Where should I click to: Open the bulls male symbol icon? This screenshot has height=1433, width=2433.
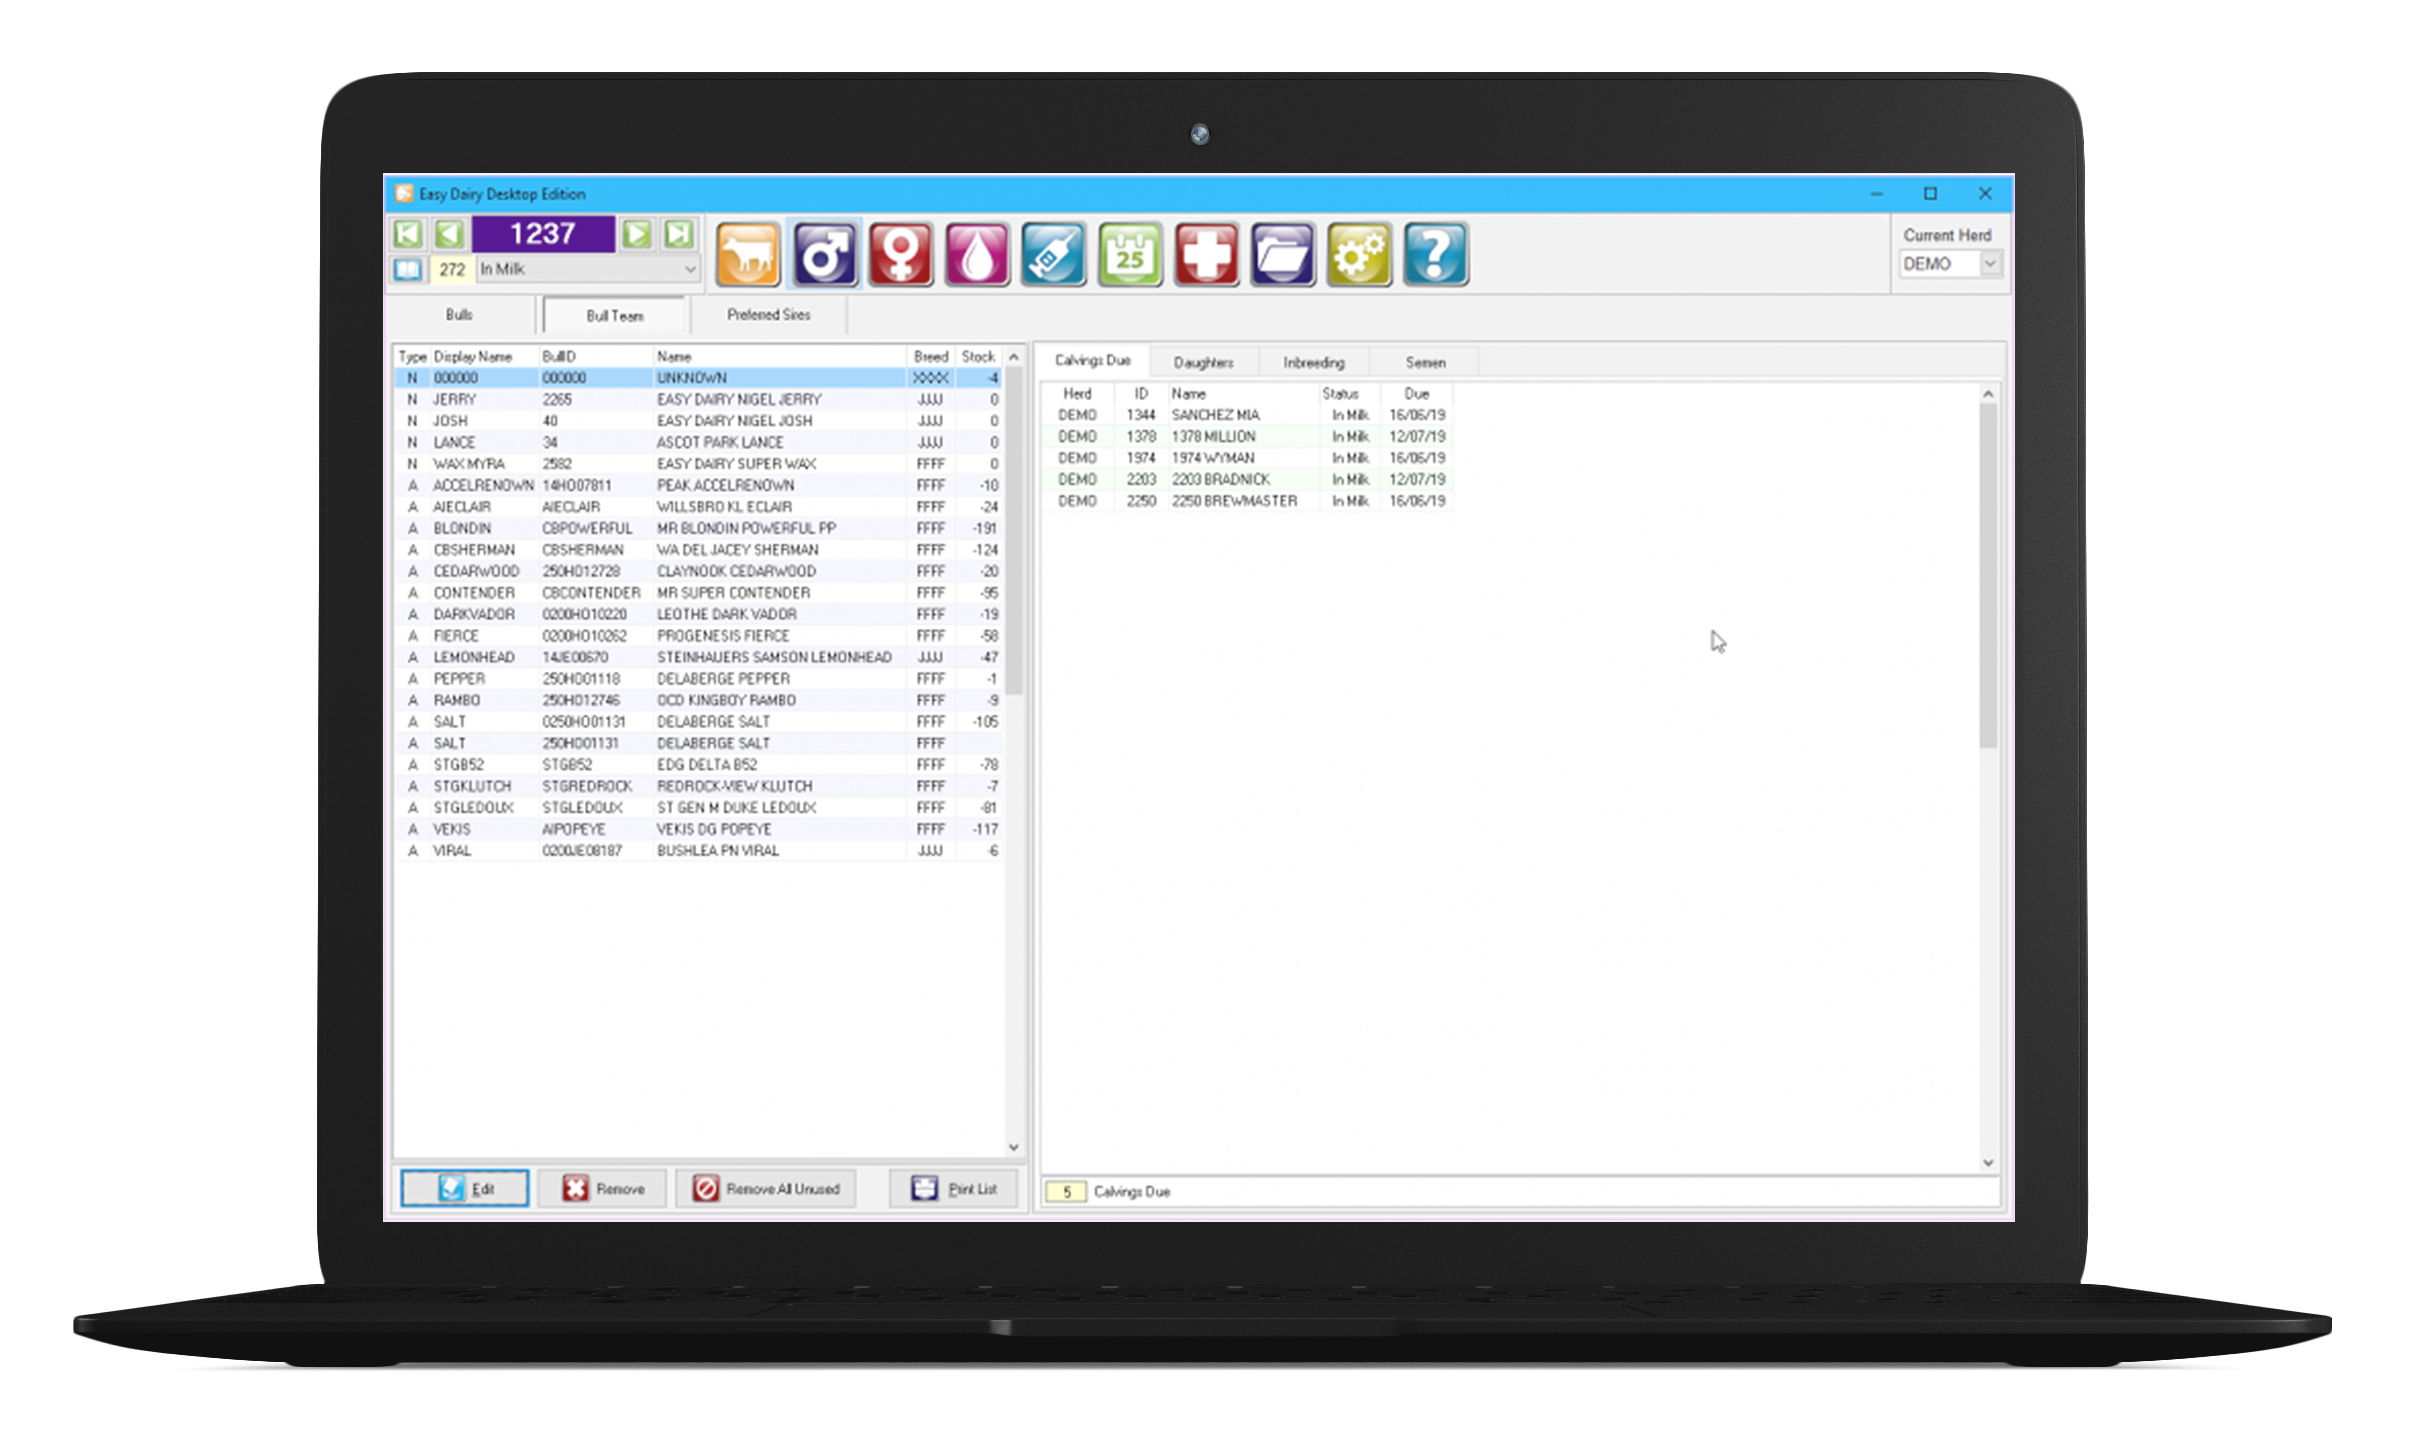[824, 254]
